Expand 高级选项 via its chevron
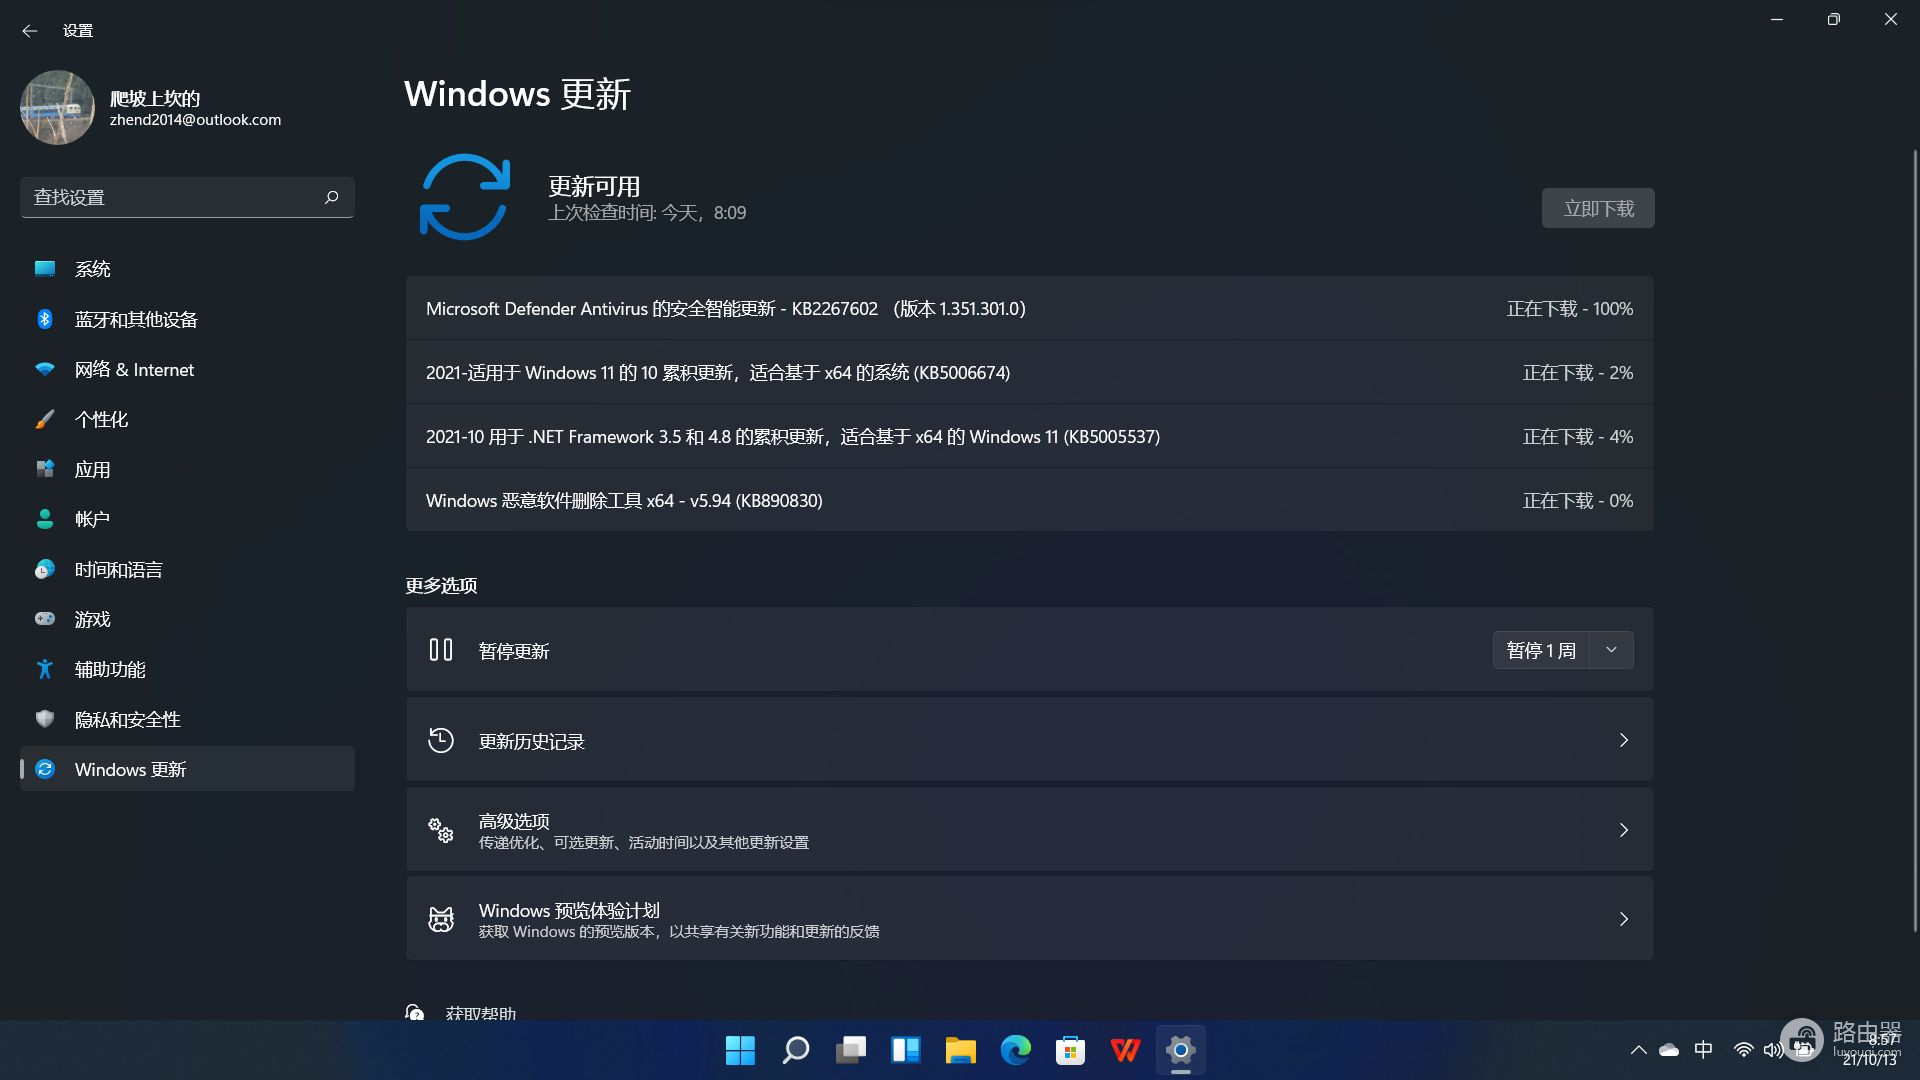Image resolution: width=1920 pixels, height=1080 pixels. pyautogui.click(x=1624, y=830)
